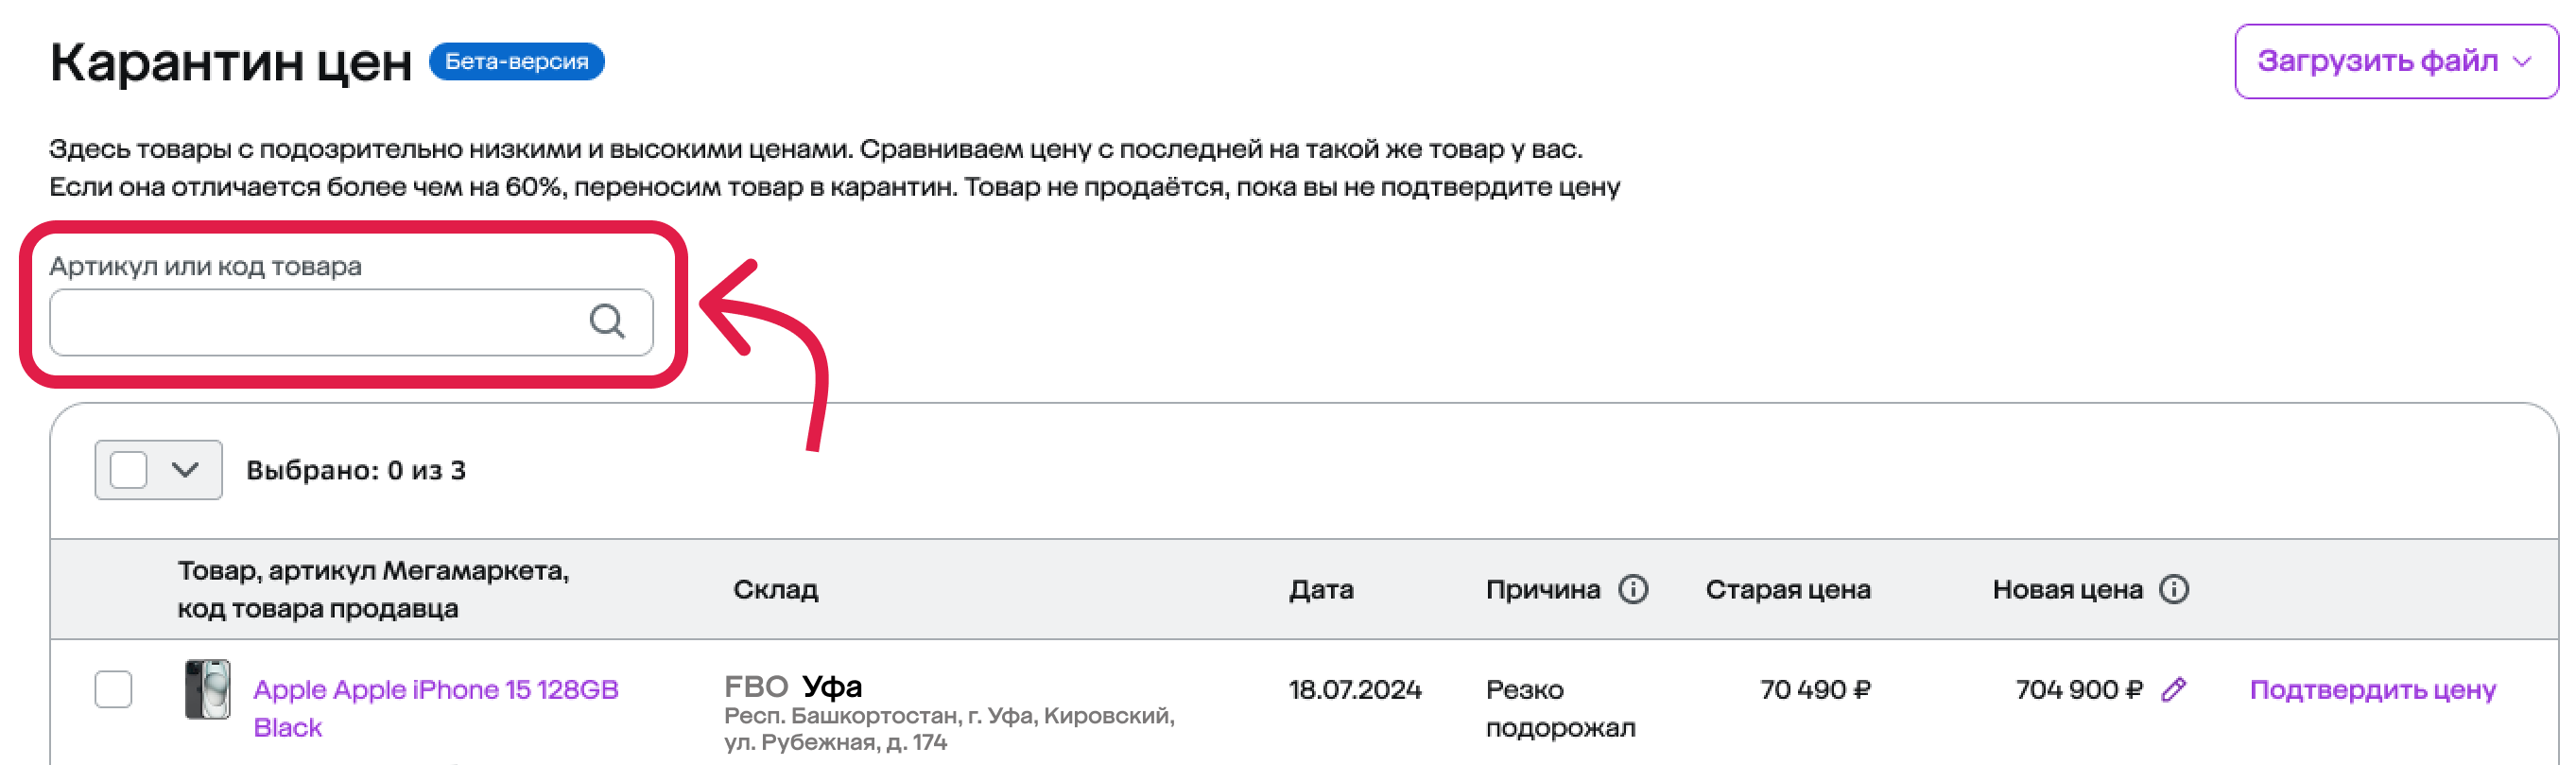Expand the bulk selection chevron dropdown
This screenshot has width=2576, height=765.
pyautogui.click(x=185, y=470)
